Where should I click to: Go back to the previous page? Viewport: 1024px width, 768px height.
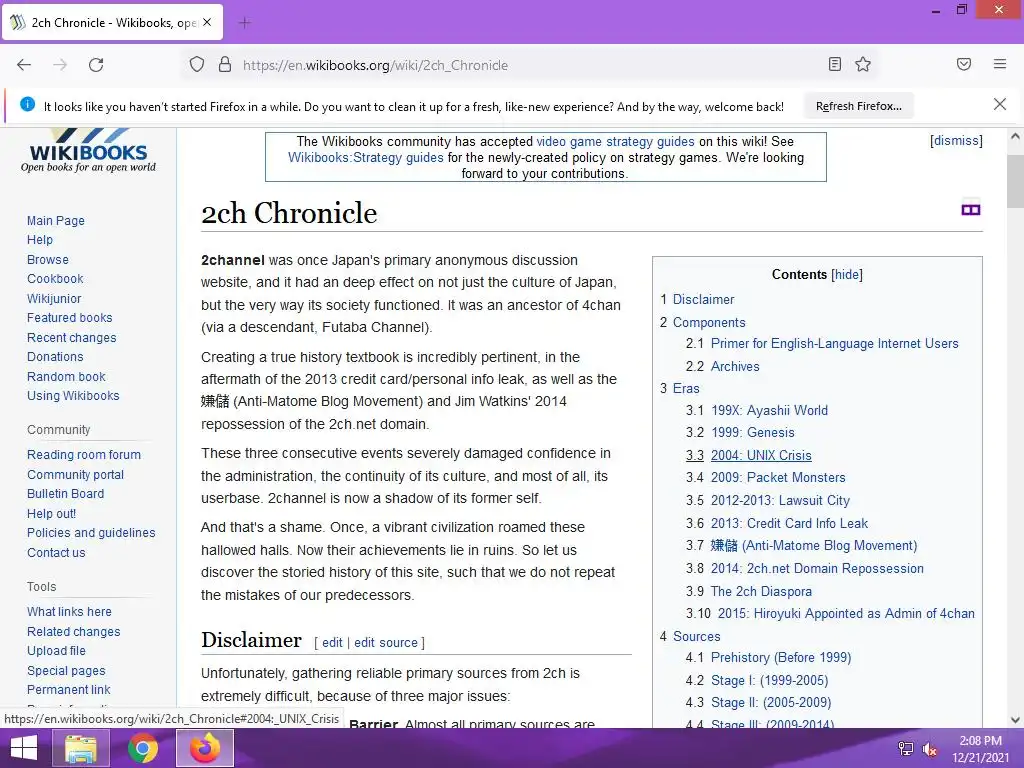click(24, 65)
